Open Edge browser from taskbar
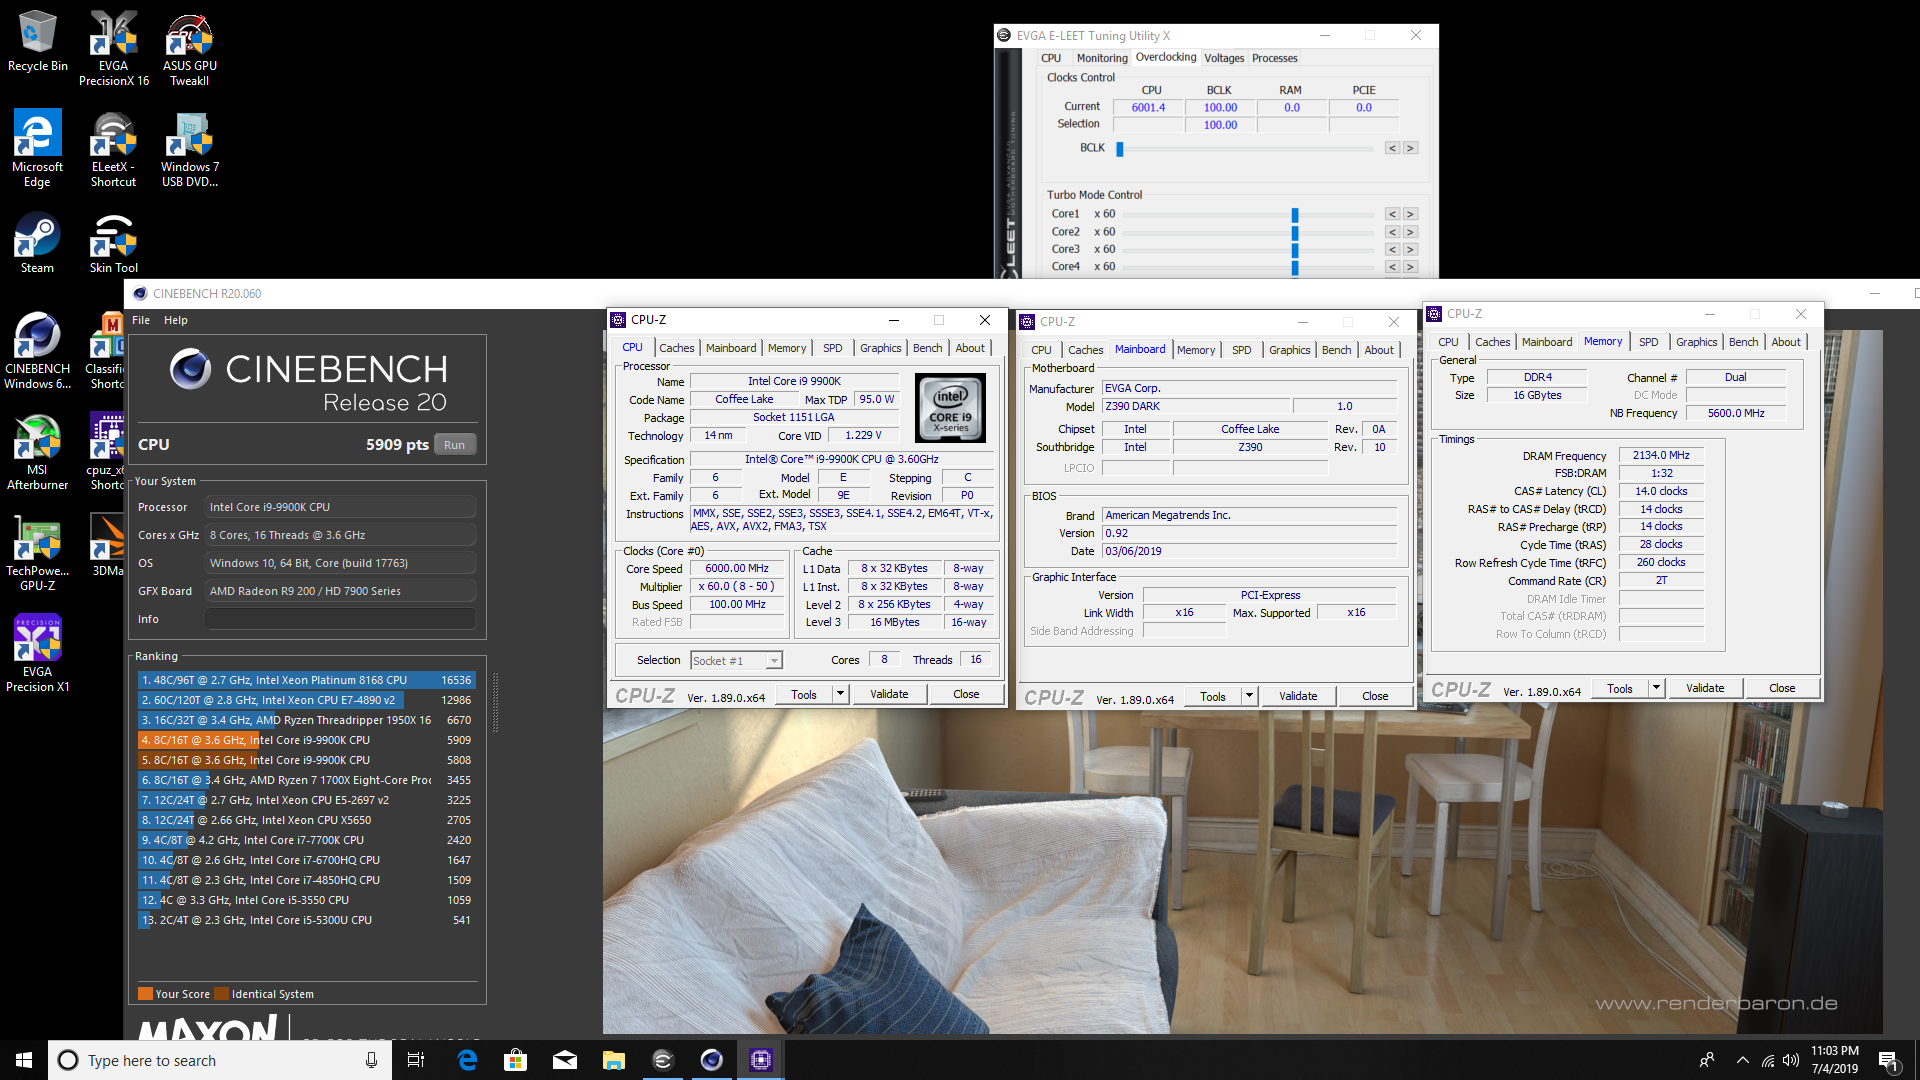Image resolution: width=1920 pixels, height=1080 pixels. pyautogui.click(x=466, y=1060)
